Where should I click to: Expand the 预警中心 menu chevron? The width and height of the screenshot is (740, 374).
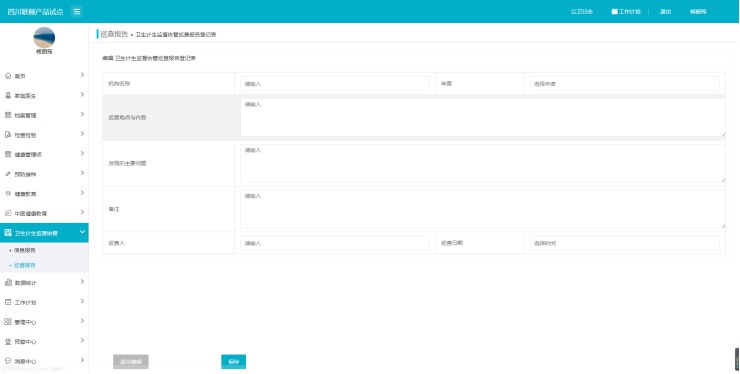pos(82,340)
